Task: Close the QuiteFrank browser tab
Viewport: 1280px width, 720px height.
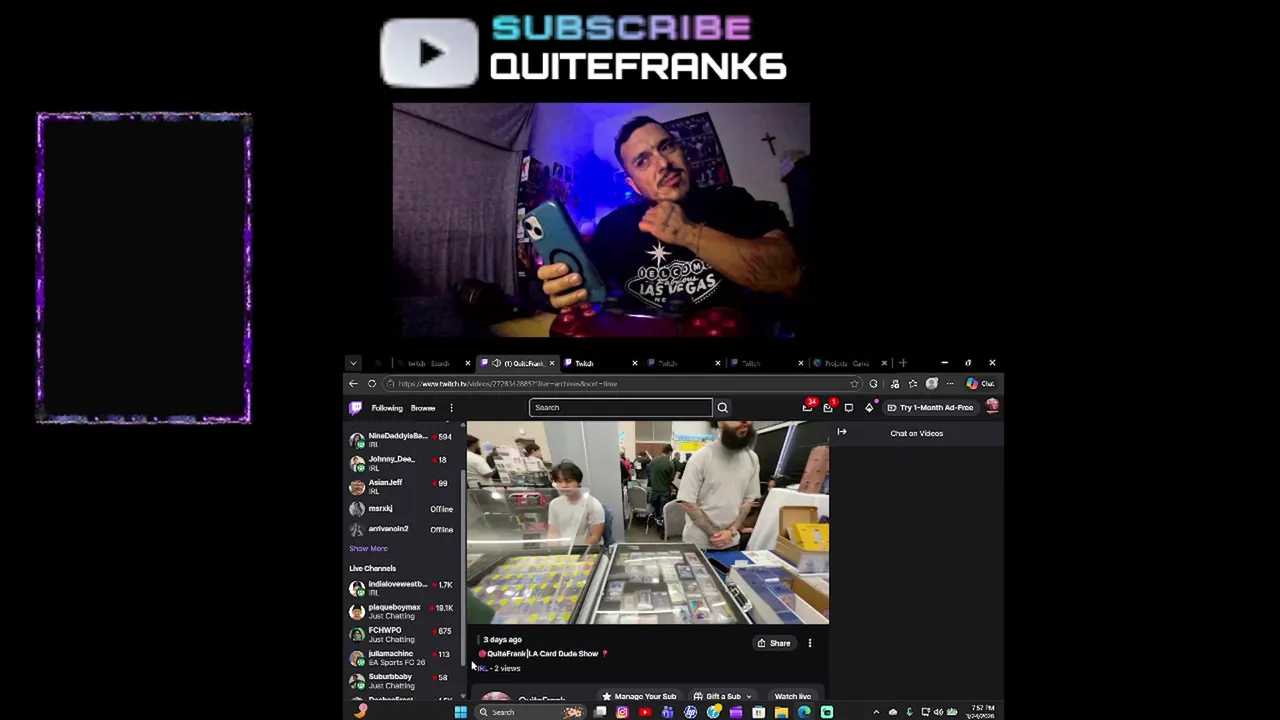Action: pyautogui.click(x=551, y=363)
